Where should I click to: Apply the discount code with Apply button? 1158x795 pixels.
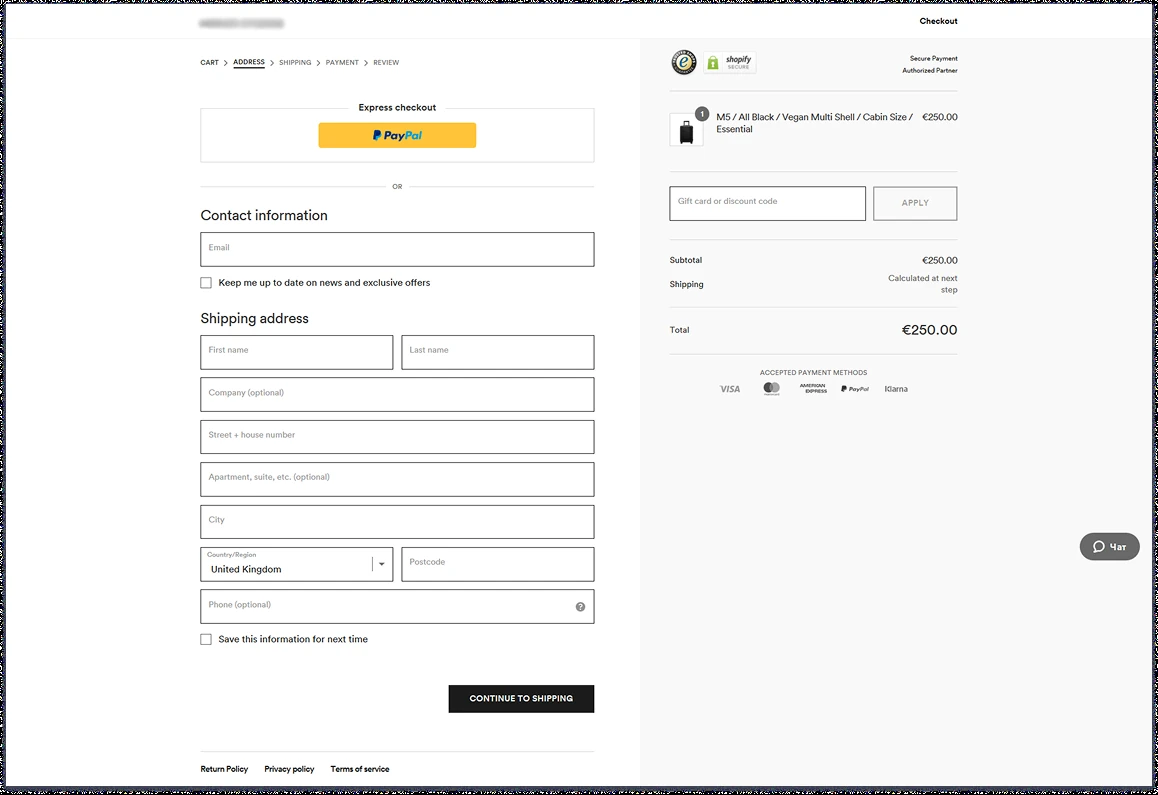pyautogui.click(x=915, y=203)
